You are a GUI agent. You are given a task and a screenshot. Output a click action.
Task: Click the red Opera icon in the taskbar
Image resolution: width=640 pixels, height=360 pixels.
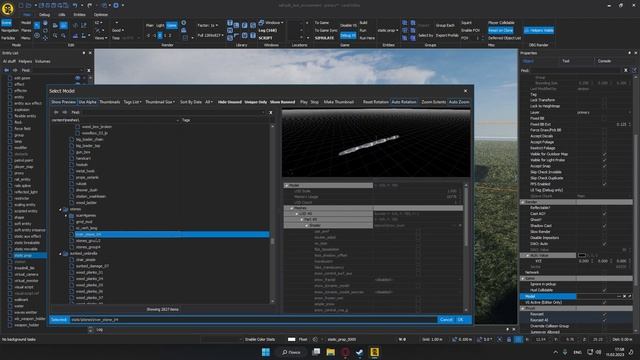tap(345, 352)
